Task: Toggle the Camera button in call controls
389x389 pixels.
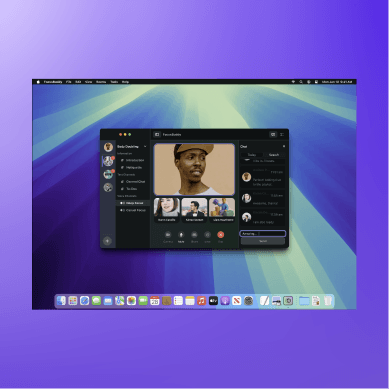Action: point(168,235)
